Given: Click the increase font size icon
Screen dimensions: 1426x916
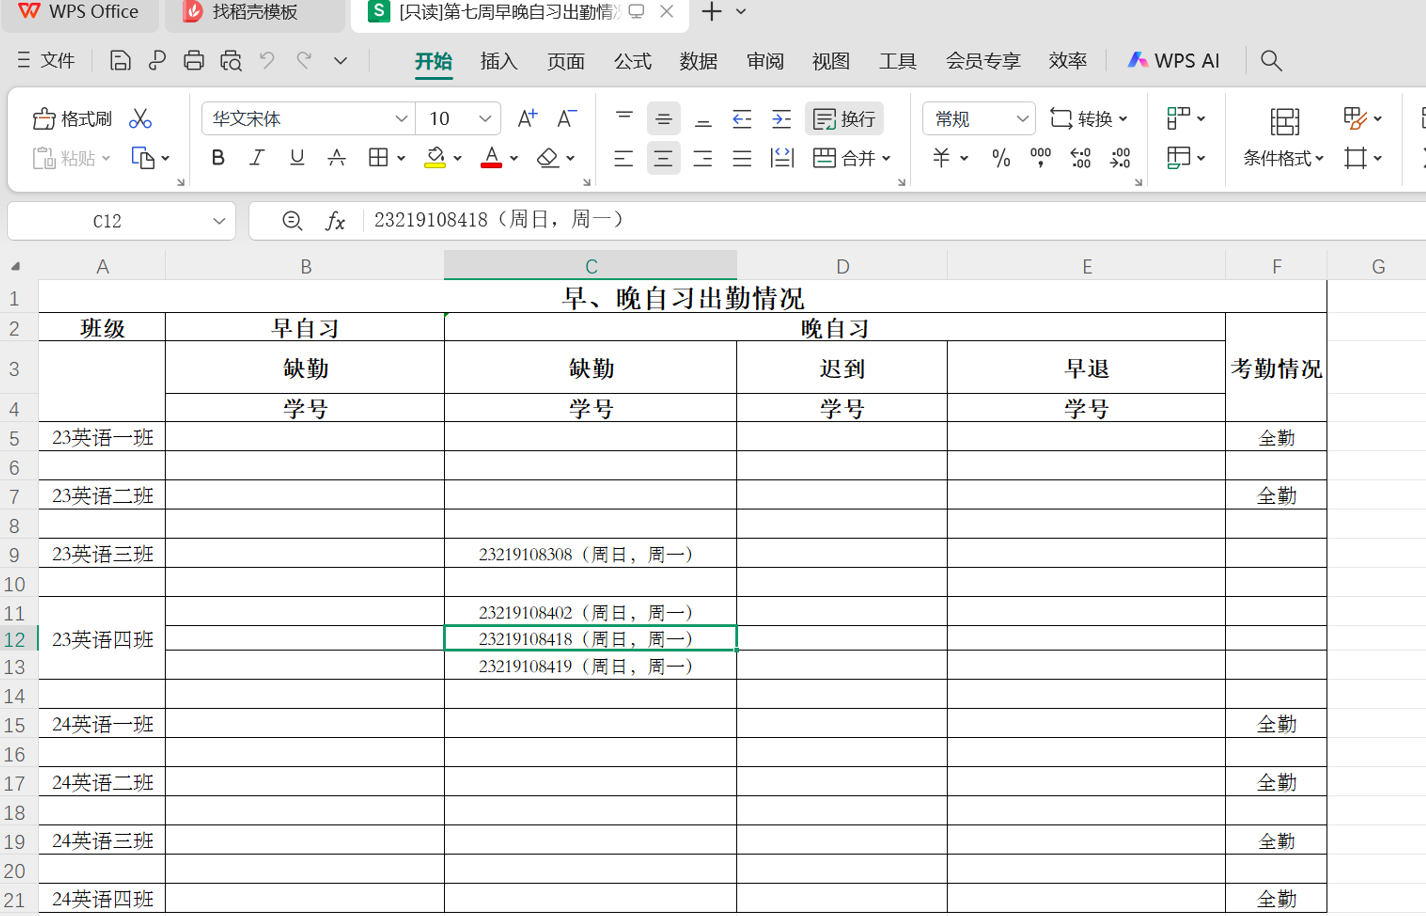Looking at the screenshot, I should tap(527, 119).
